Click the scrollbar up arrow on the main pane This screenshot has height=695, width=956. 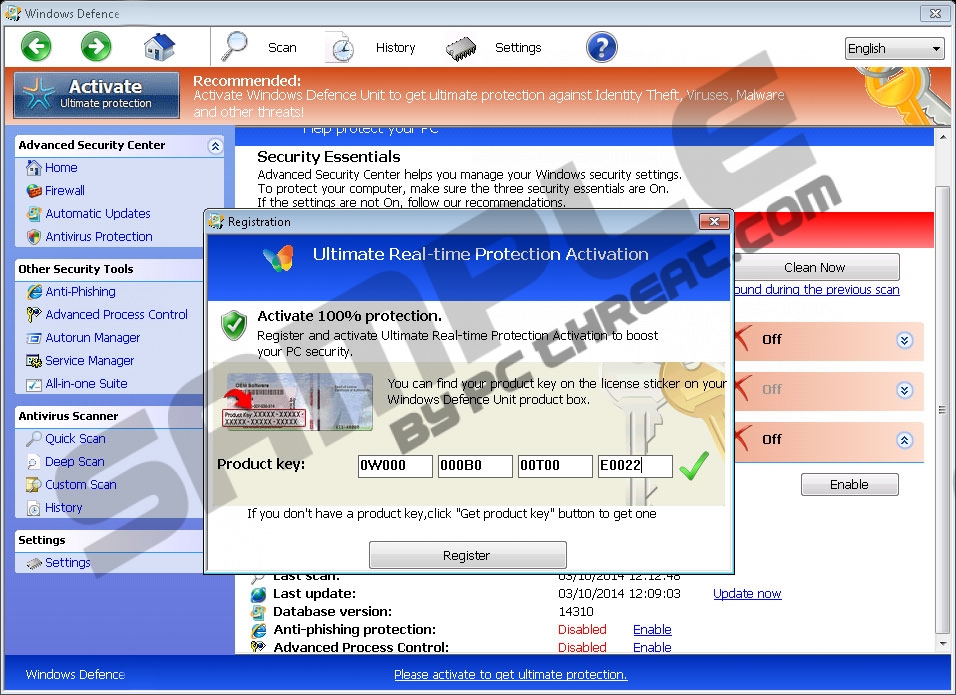(x=943, y=137)
